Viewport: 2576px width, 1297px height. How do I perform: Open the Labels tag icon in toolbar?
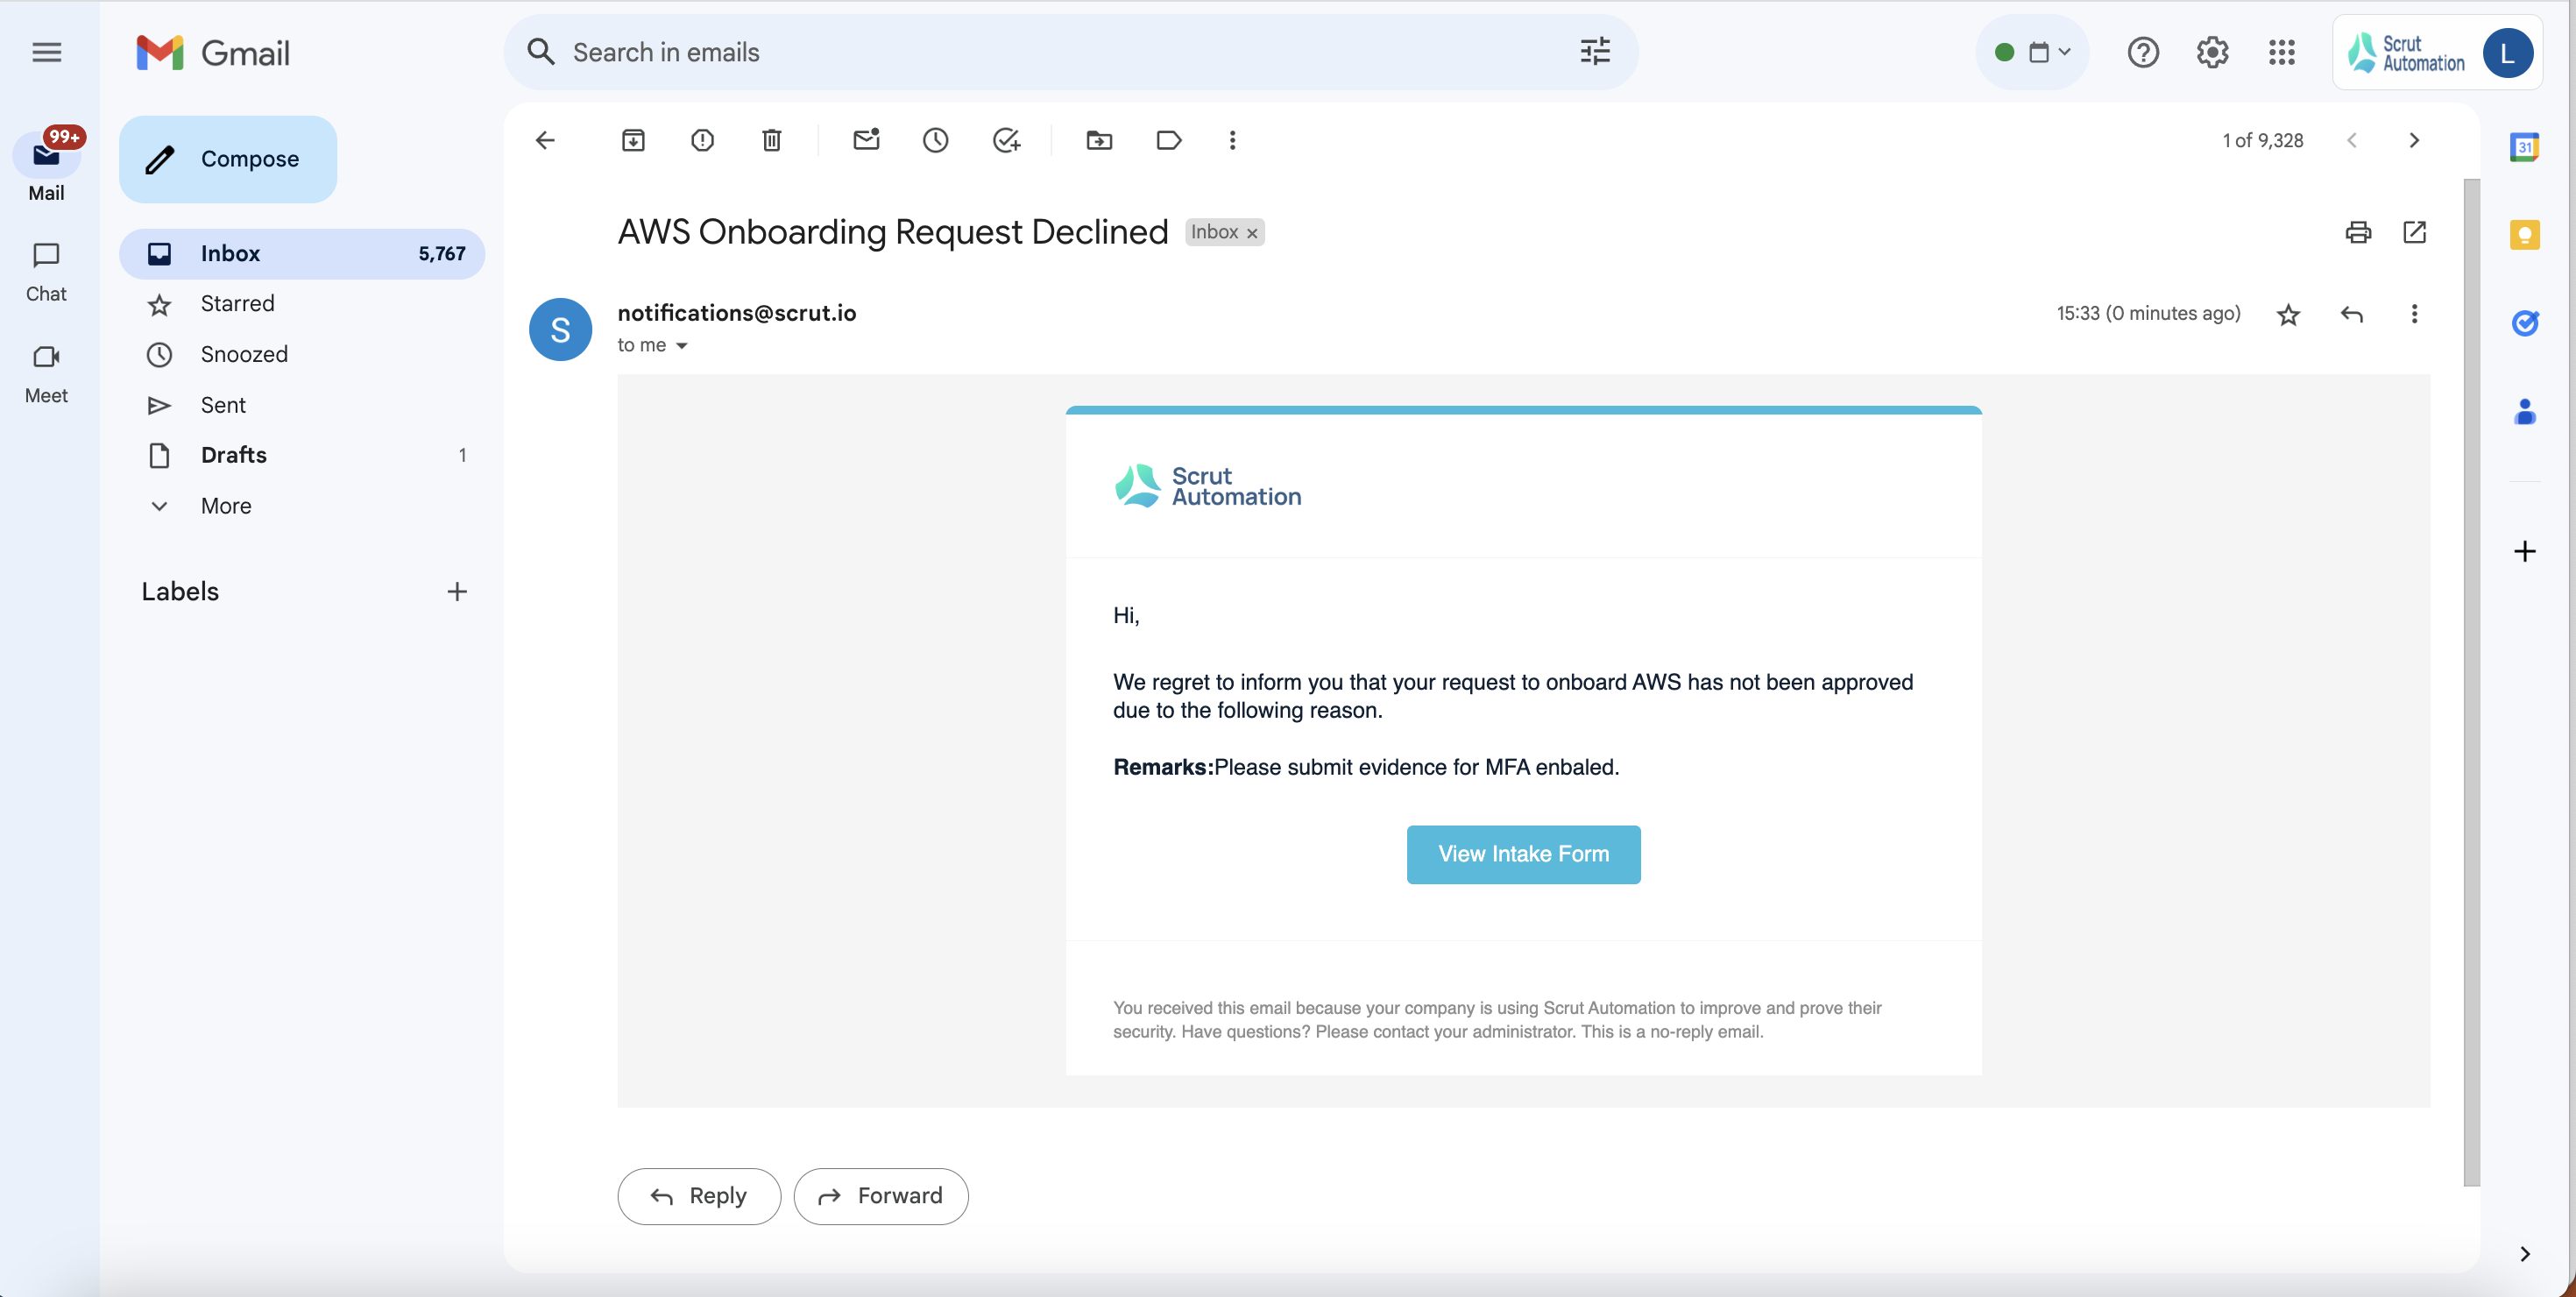[1168, 140]
